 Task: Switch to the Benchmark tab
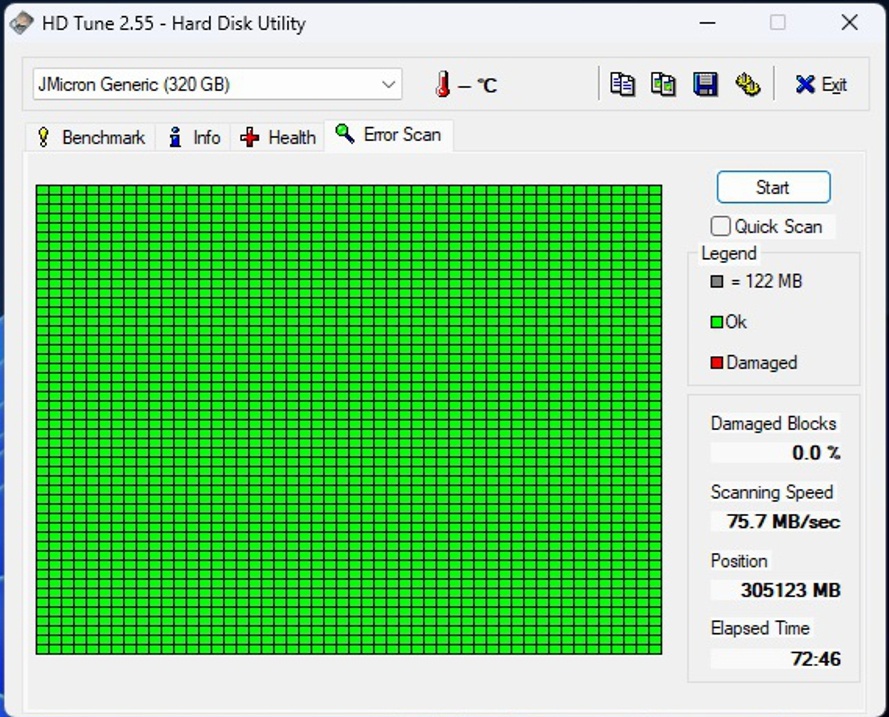point(90,137)
